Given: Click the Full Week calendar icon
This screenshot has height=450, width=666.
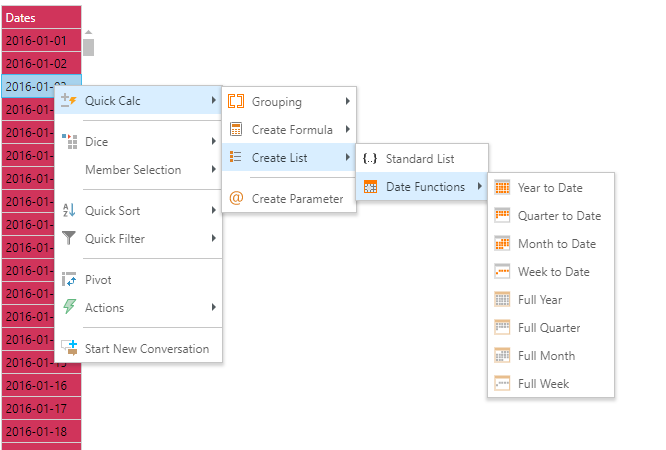Looking at the screenshot, I should (x=502, y=384).
